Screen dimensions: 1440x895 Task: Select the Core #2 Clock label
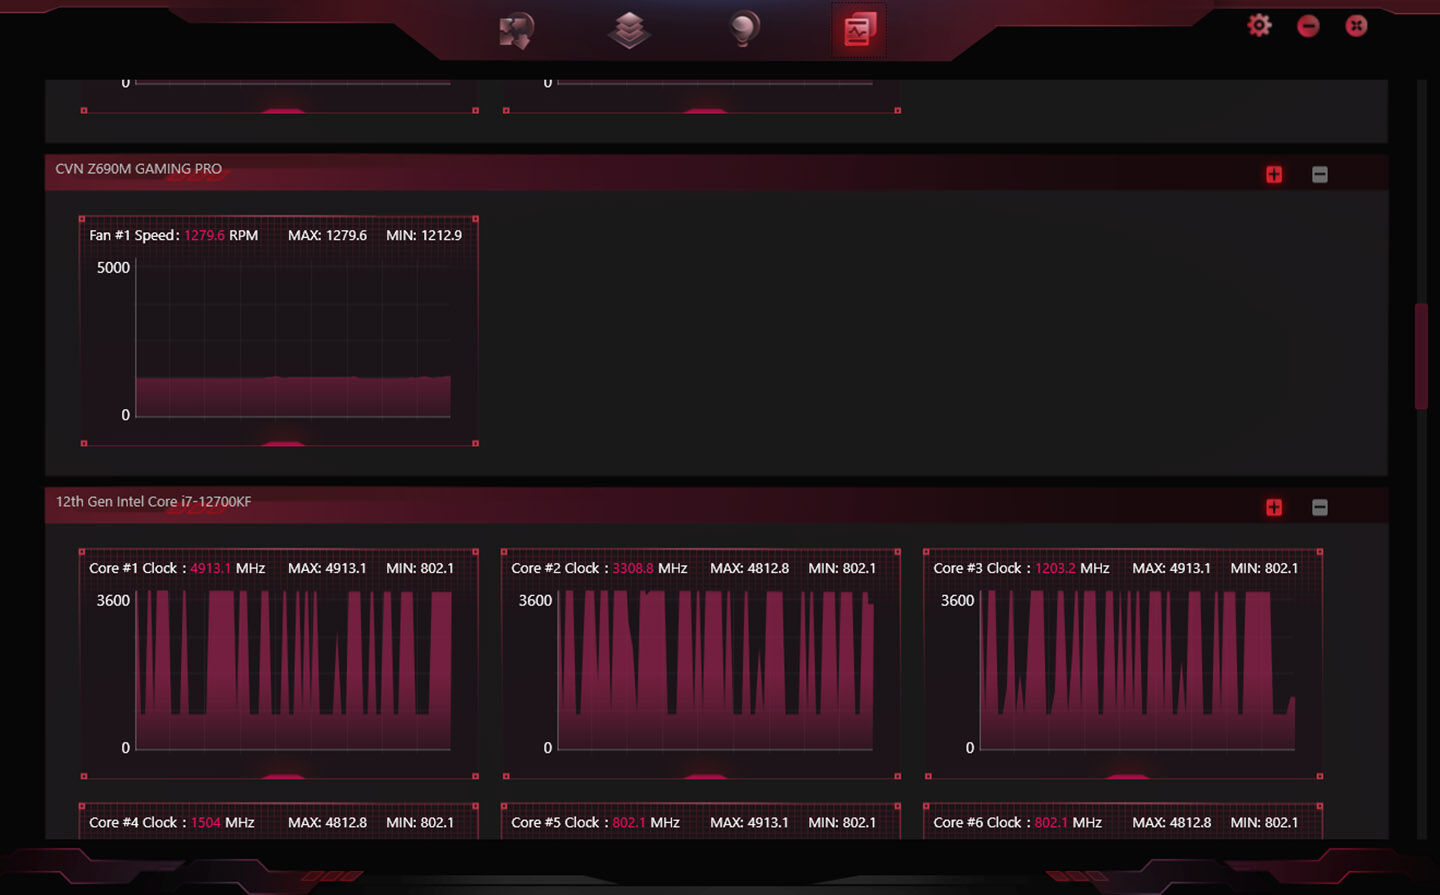(559, 568)
